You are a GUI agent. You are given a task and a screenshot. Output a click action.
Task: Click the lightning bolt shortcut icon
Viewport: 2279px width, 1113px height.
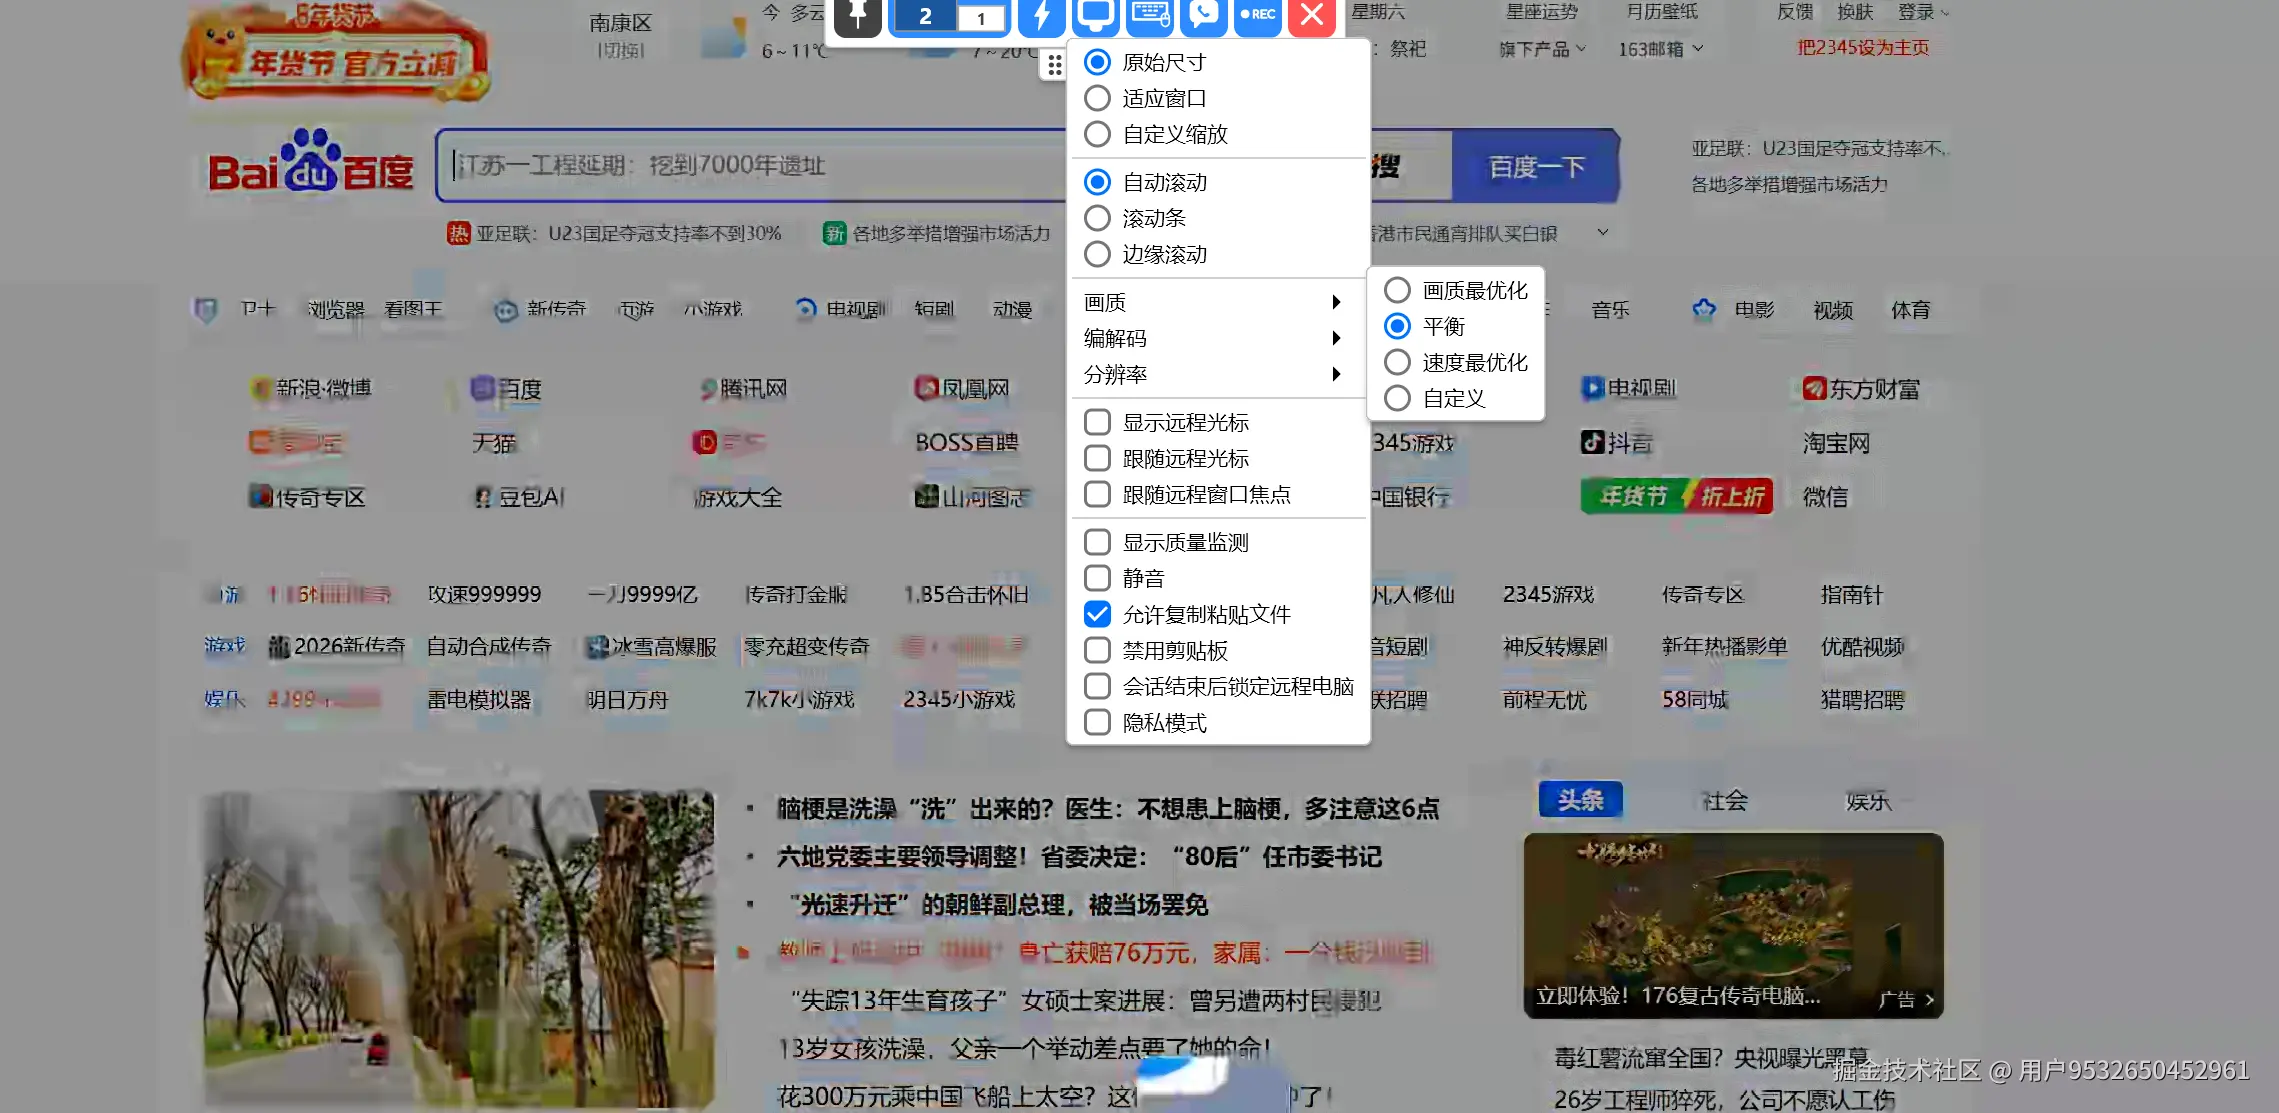(x=1041, y=15)
